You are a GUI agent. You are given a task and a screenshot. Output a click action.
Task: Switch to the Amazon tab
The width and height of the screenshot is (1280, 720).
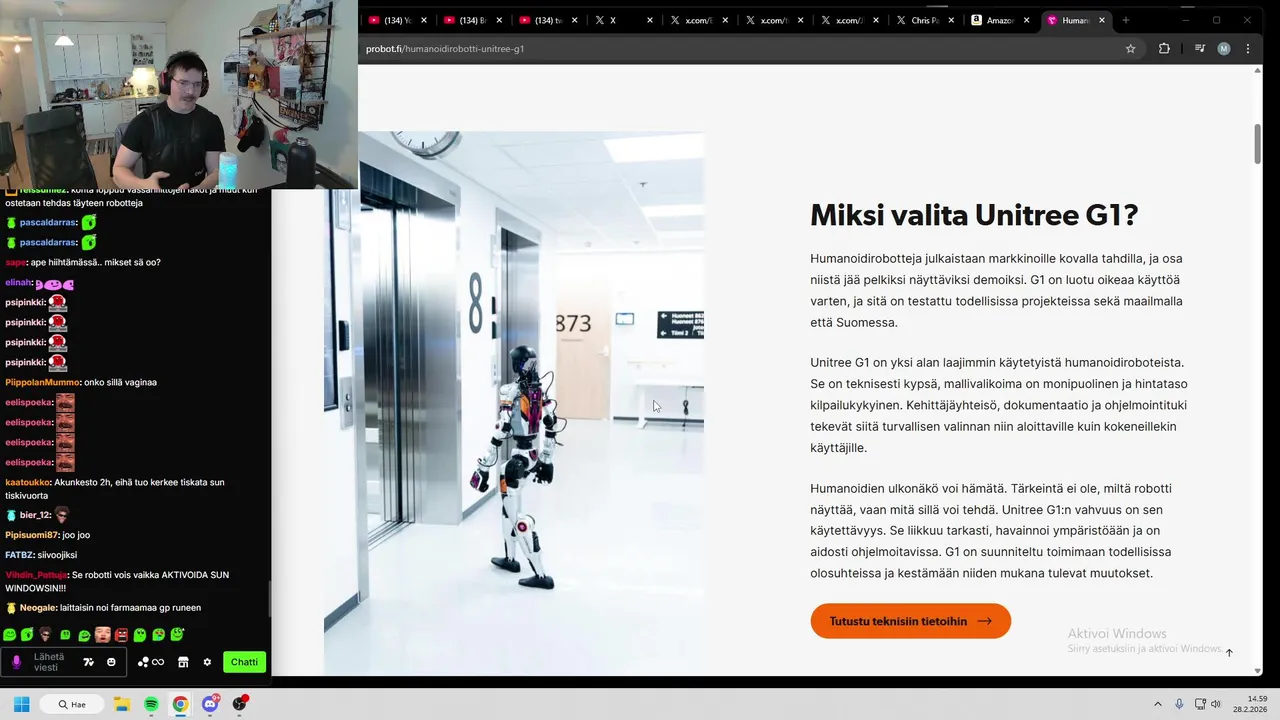point(1001,20)
